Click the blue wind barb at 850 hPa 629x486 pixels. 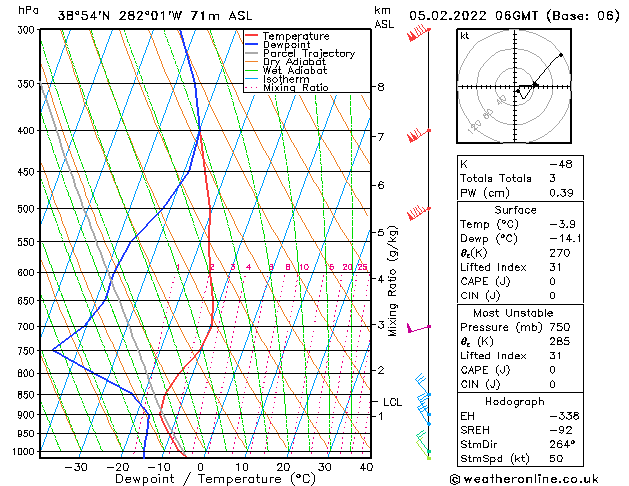[422, 385]
